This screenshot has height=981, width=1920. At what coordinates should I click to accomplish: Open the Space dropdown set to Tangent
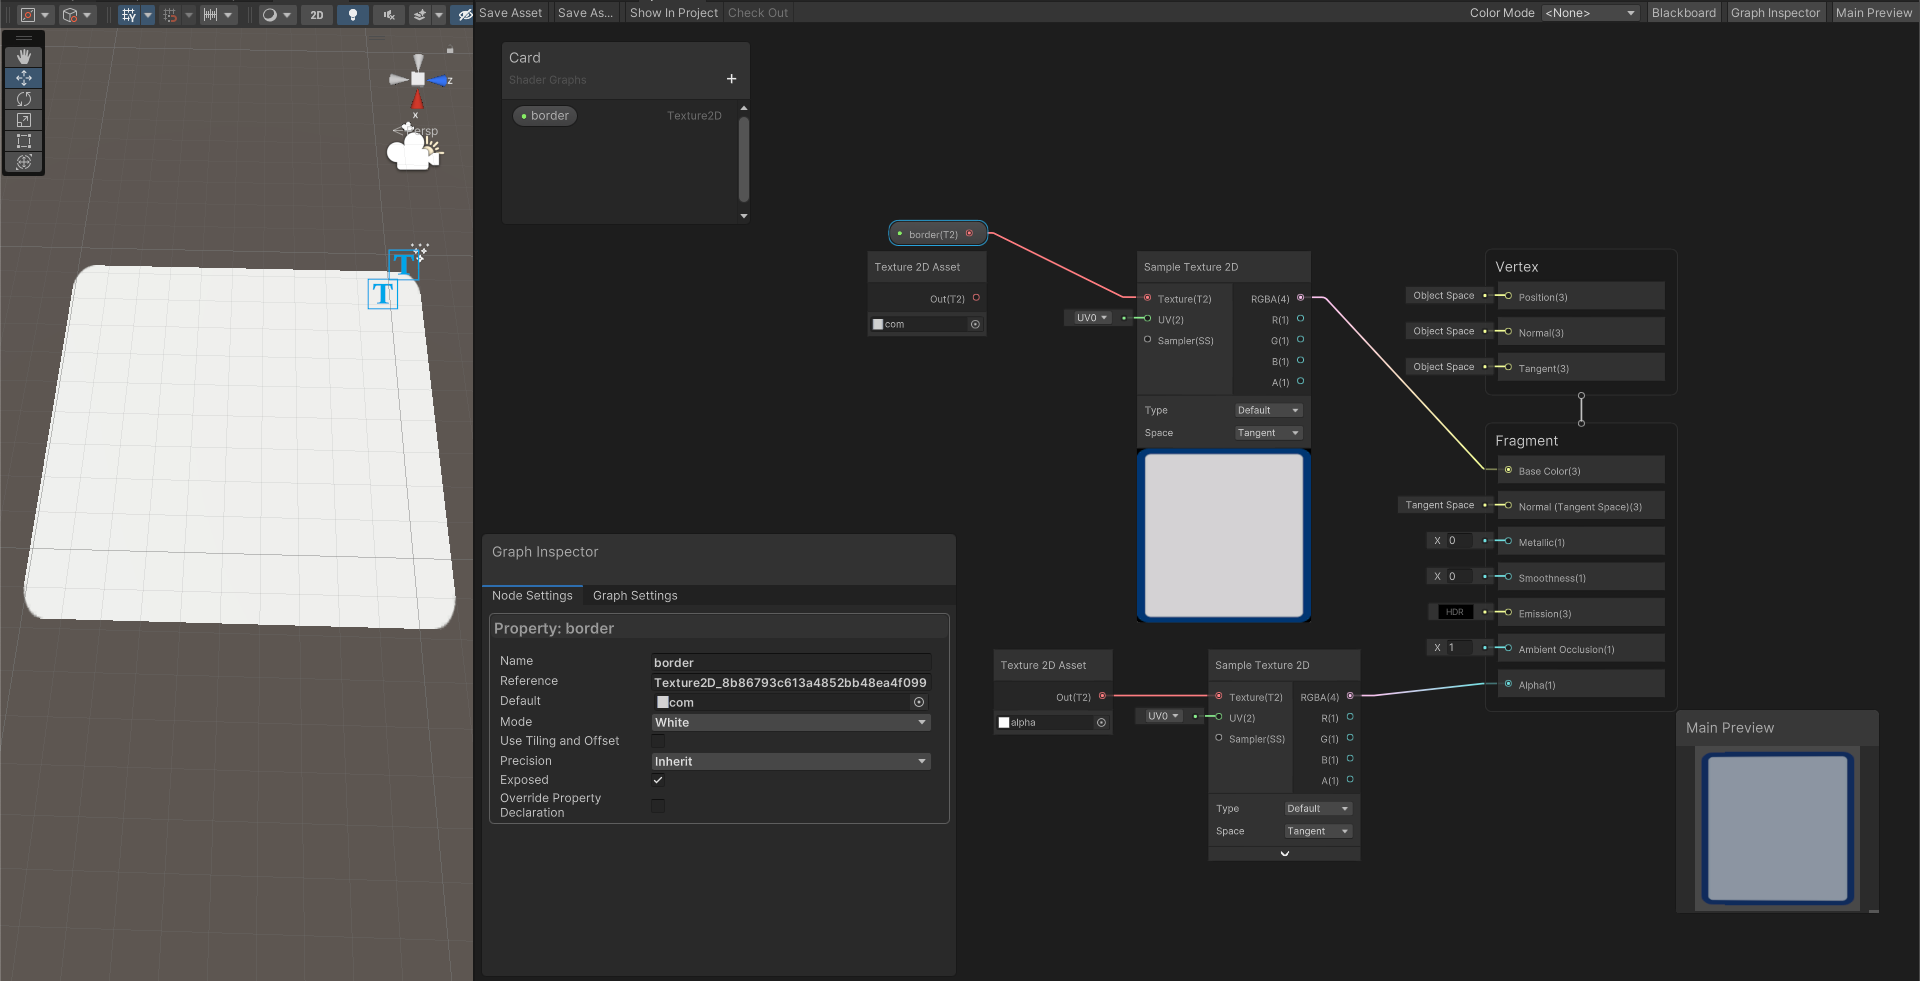(x=1267, y=432)
